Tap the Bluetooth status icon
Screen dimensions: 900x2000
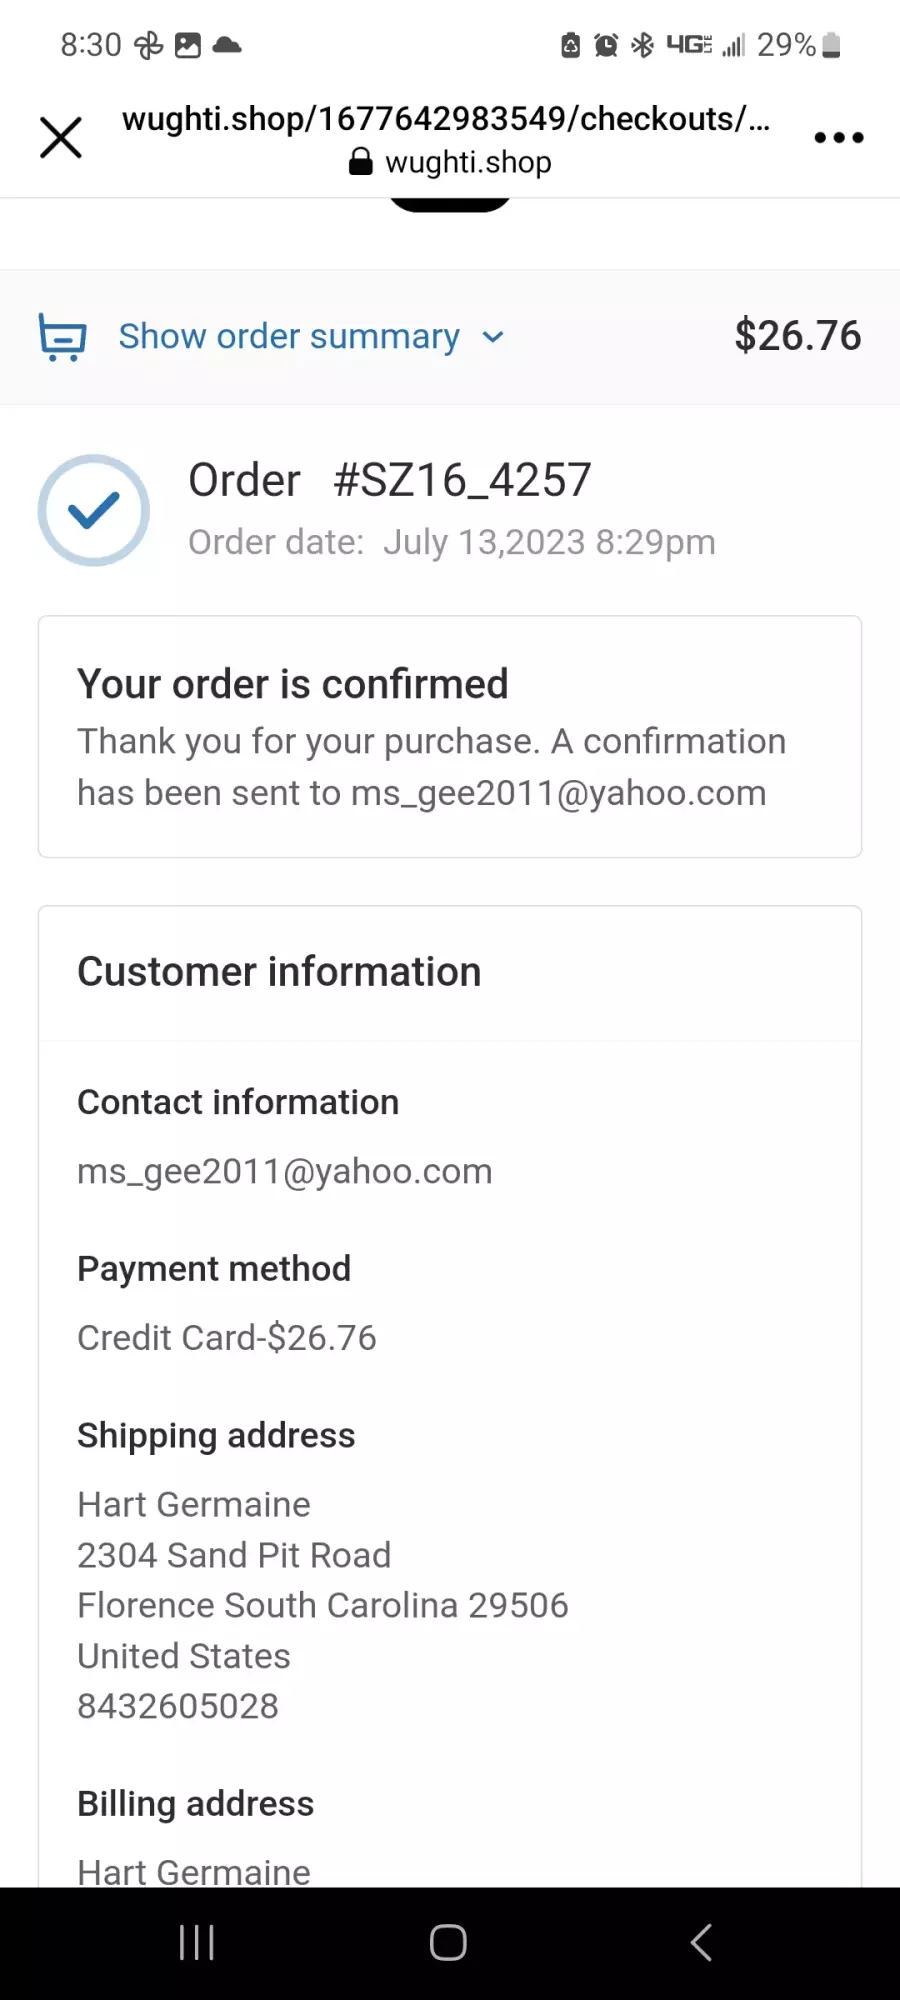[642, 45]
